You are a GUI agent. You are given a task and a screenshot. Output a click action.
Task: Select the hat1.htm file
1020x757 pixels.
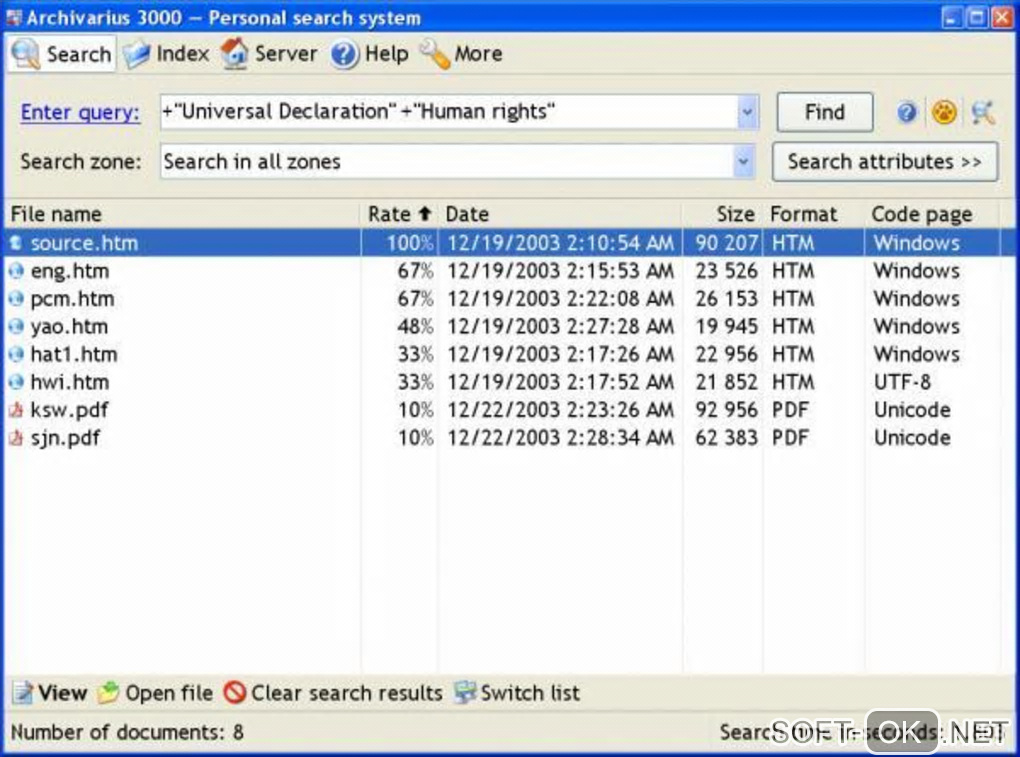[x=74, y=354]
